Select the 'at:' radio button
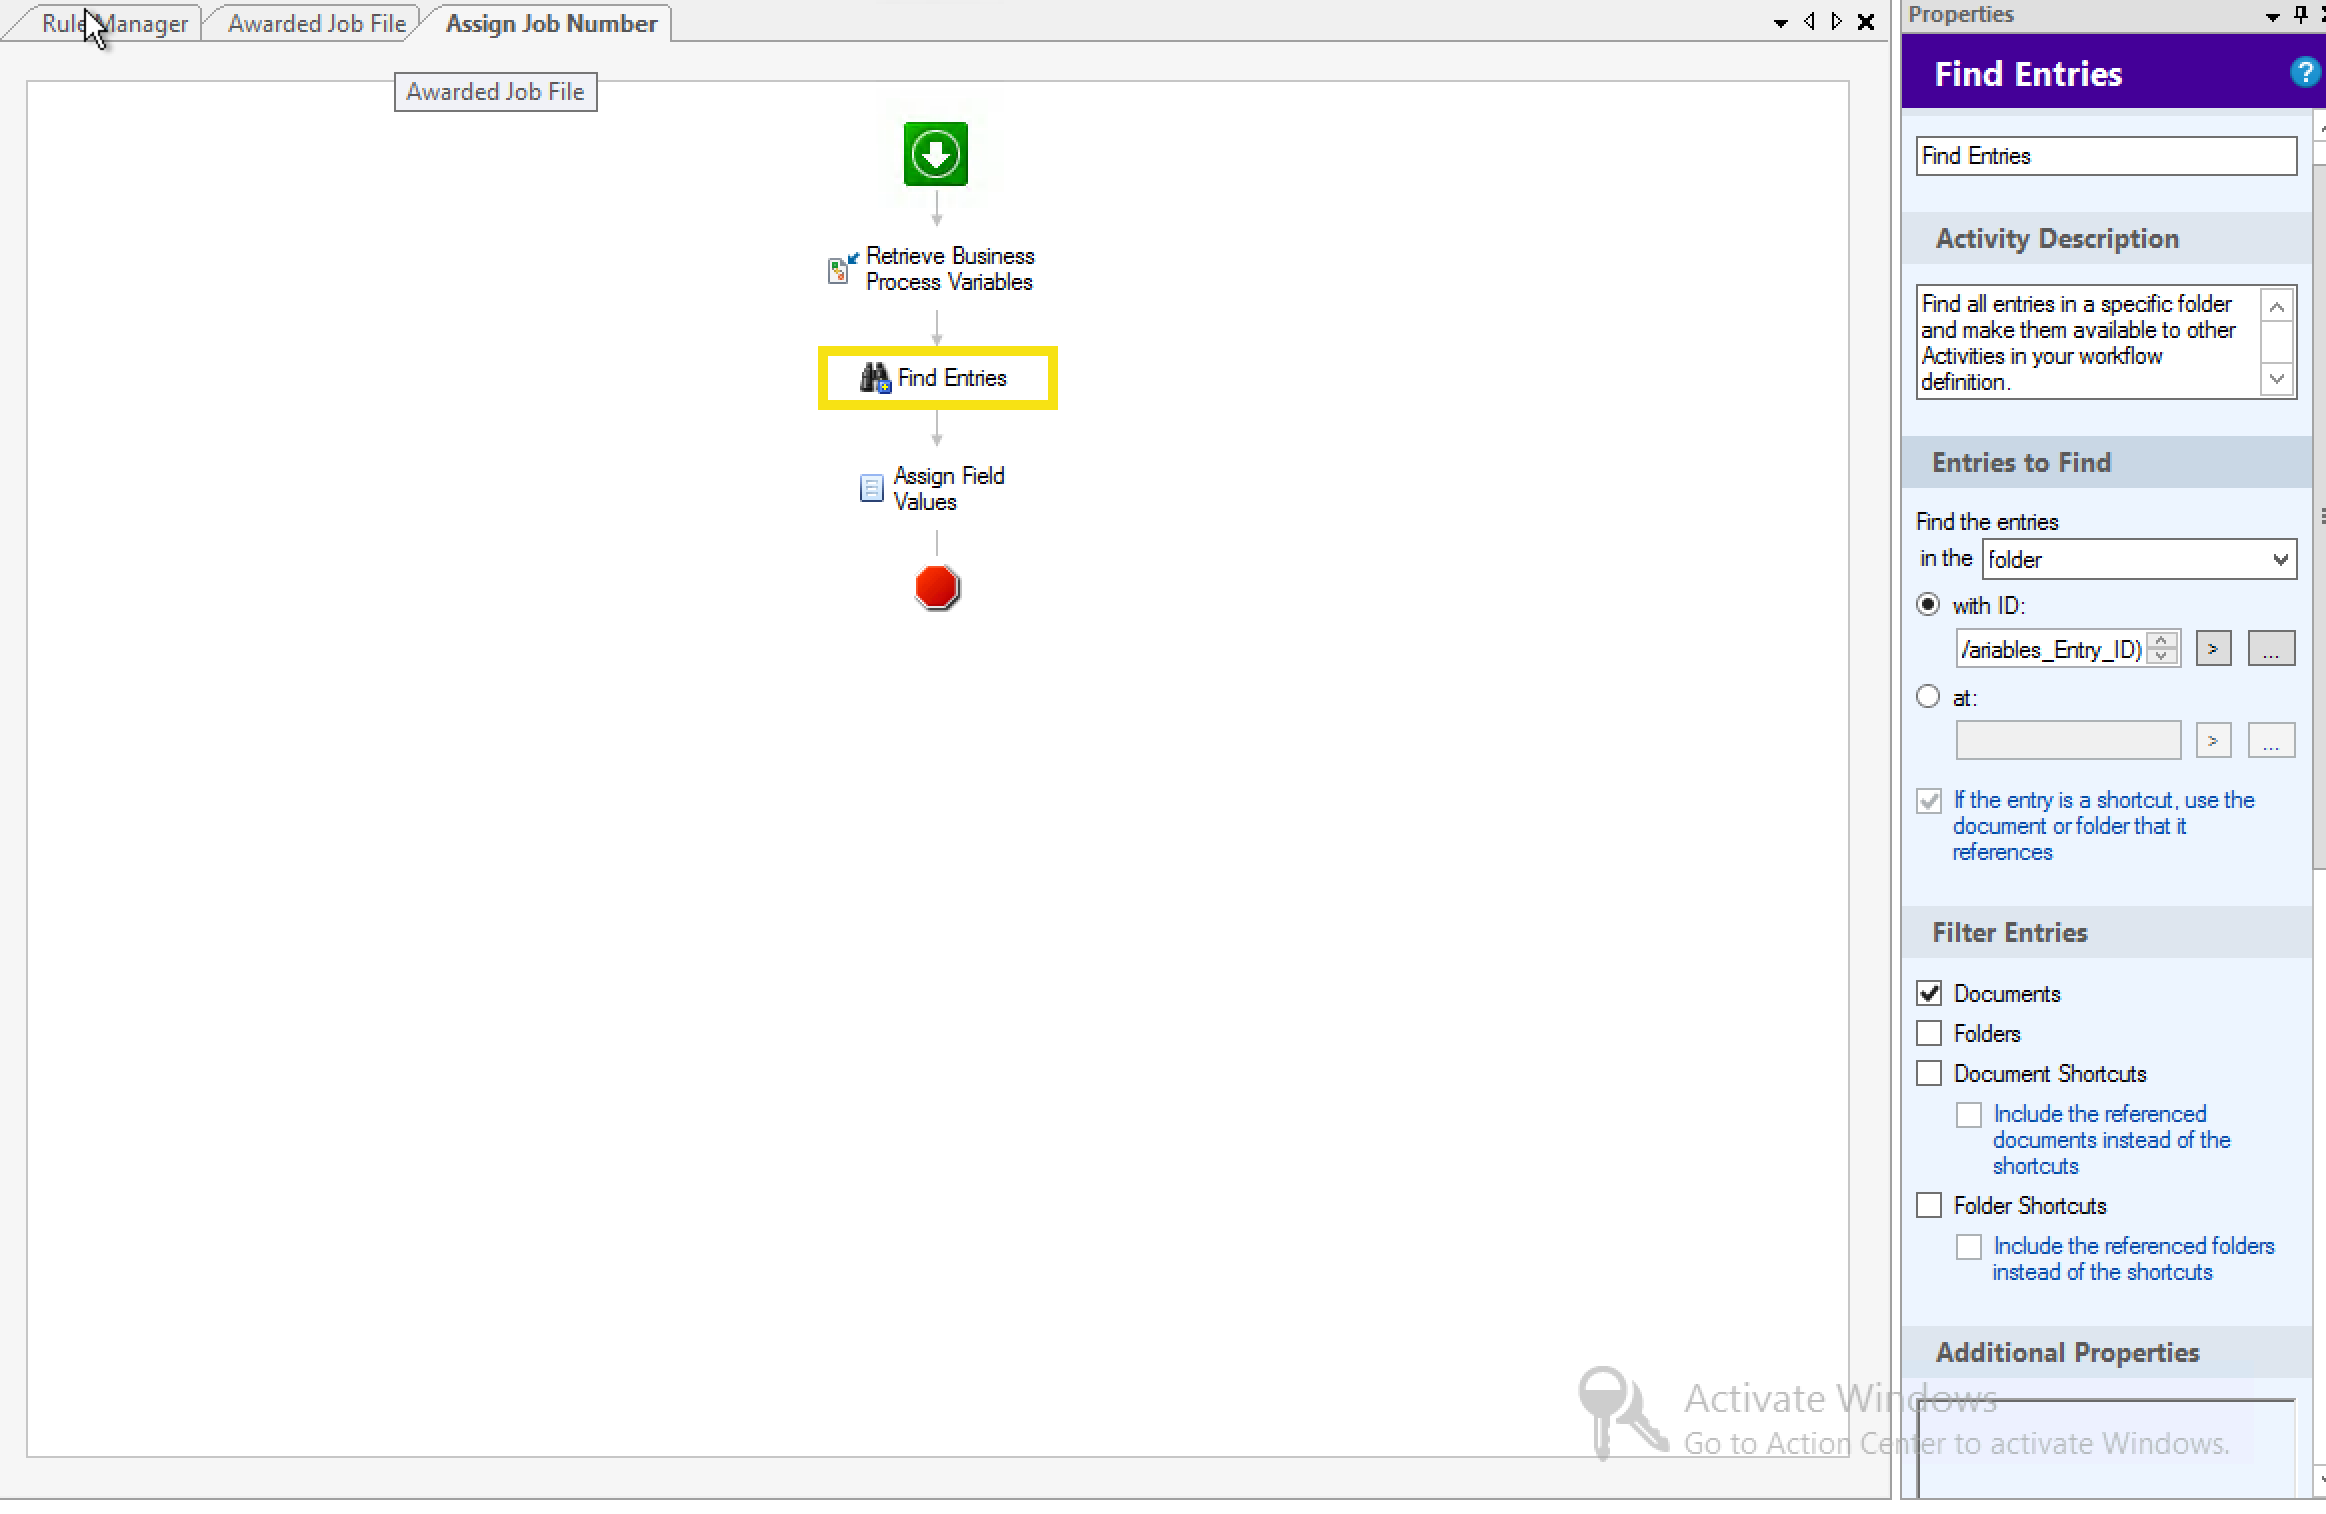This screenshot has width=2326, height=1514. click(x=1928, y=697)
